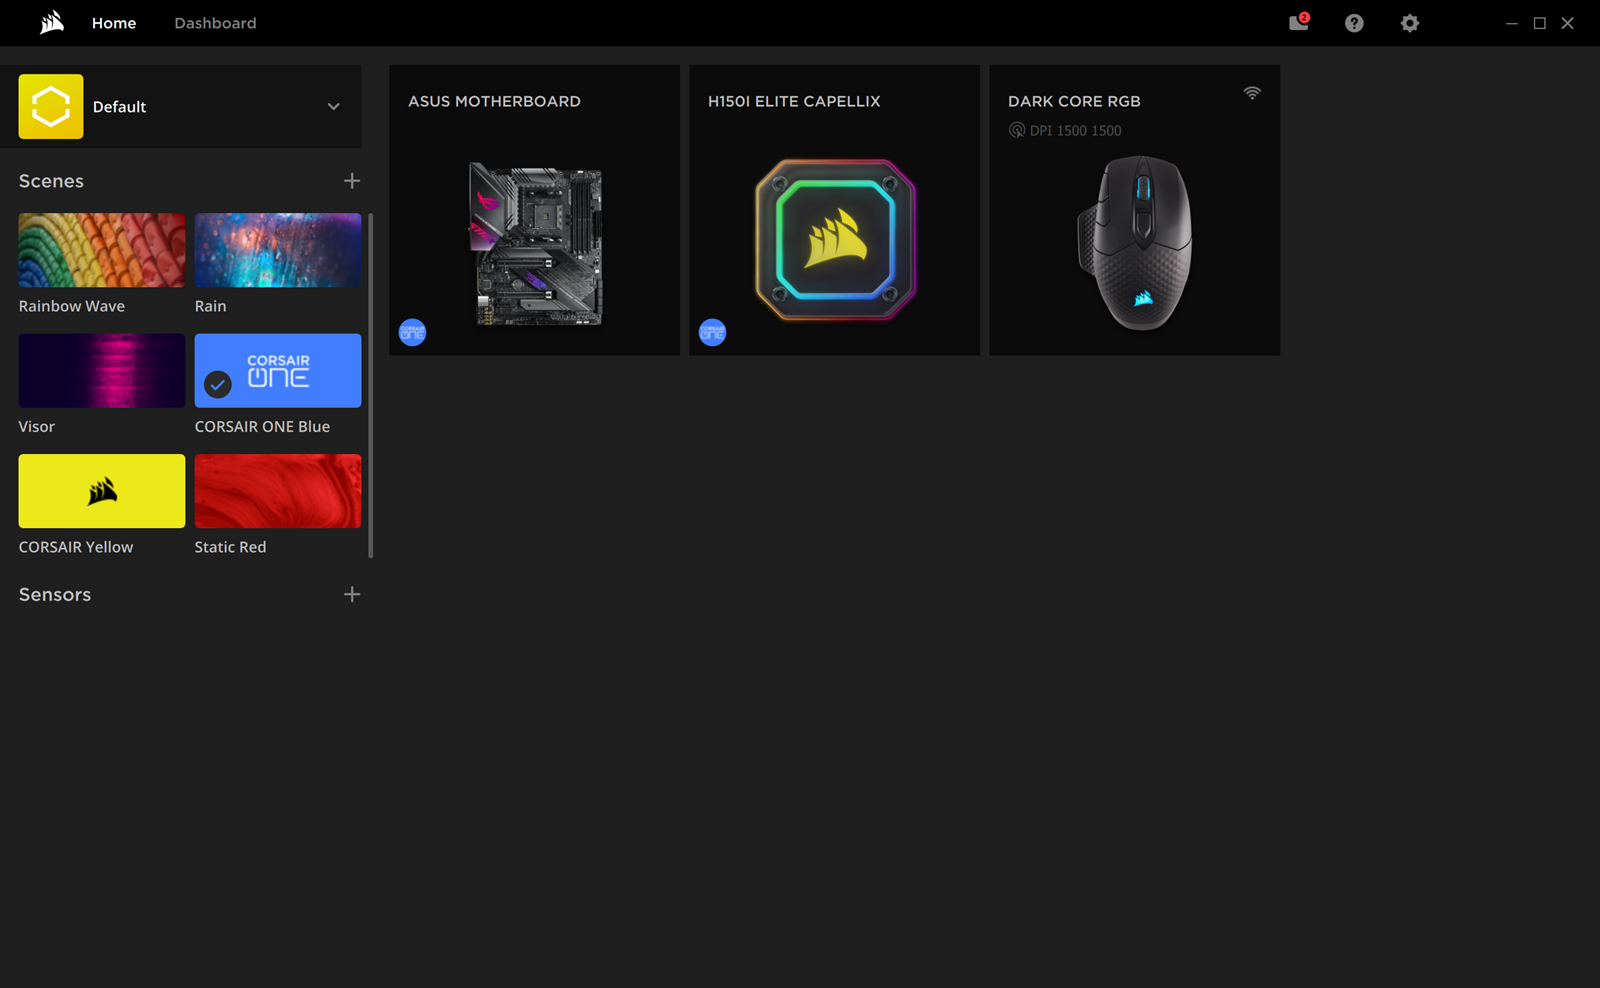Click the DPI 1500 1500 text
Viewport: 1600px width, 988px height.
click(1076, 131)
